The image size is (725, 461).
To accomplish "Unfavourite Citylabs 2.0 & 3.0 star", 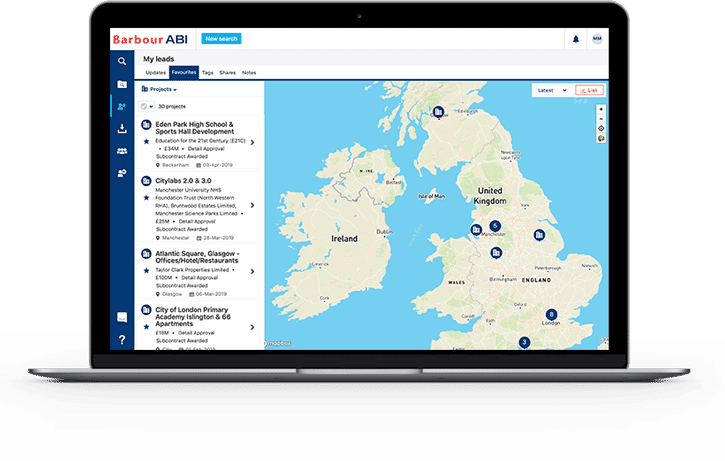I will coord(146,198).
